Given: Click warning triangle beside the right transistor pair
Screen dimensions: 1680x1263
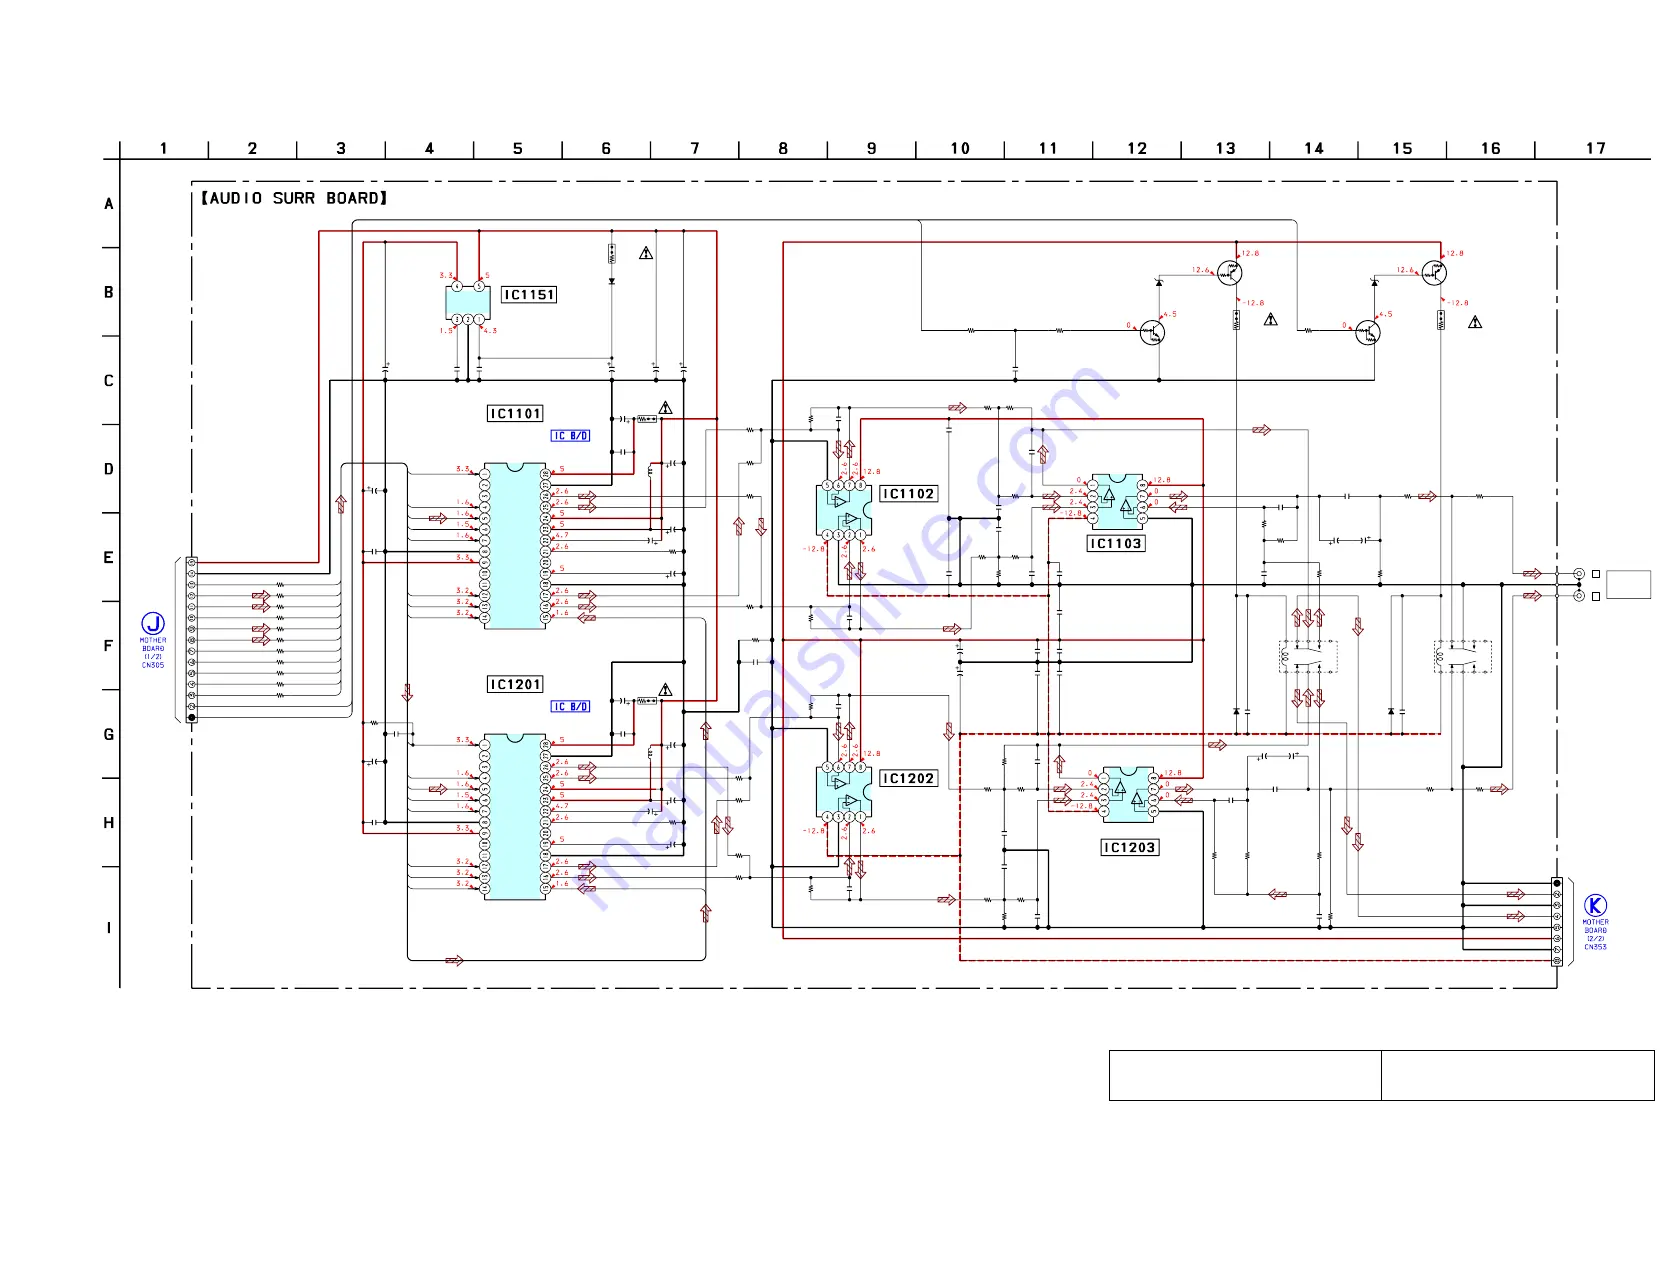Looking at the screenshot, I should pyautogui.click(x=1475, y=322).
